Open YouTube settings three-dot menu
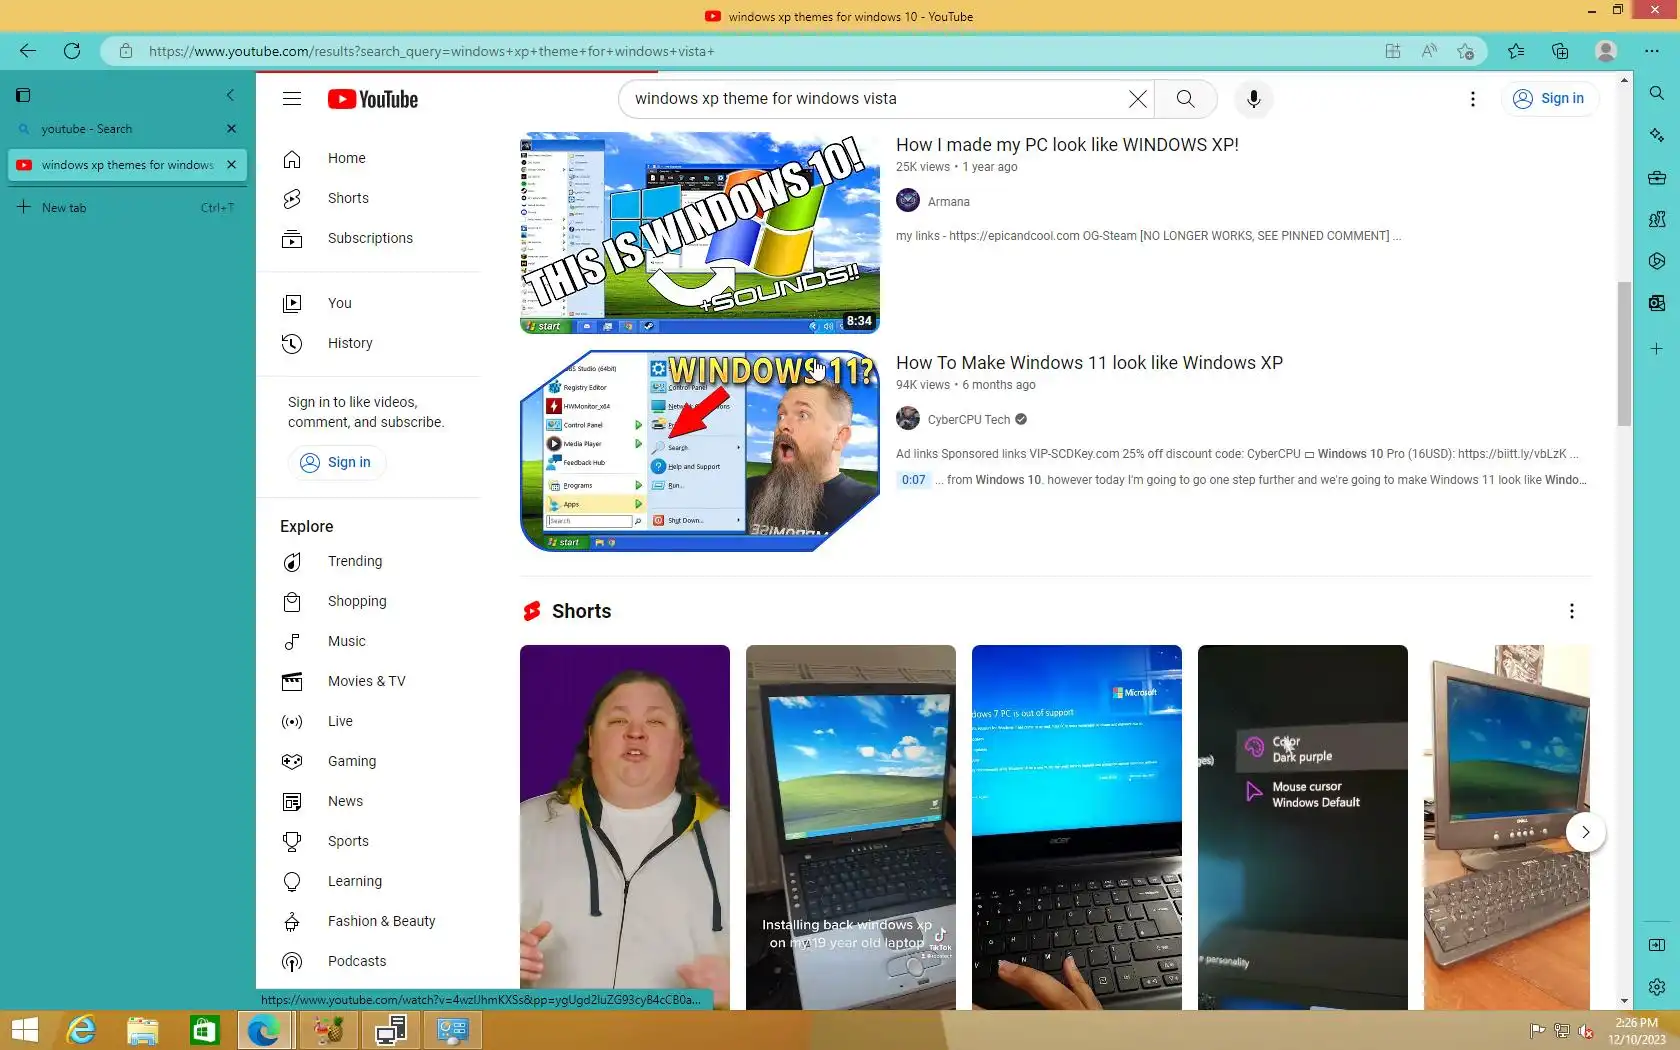 point(1472,98)
